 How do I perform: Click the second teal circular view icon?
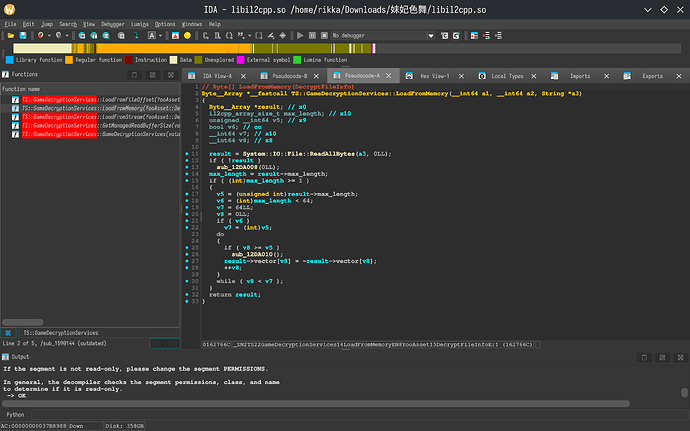point(94,36)
